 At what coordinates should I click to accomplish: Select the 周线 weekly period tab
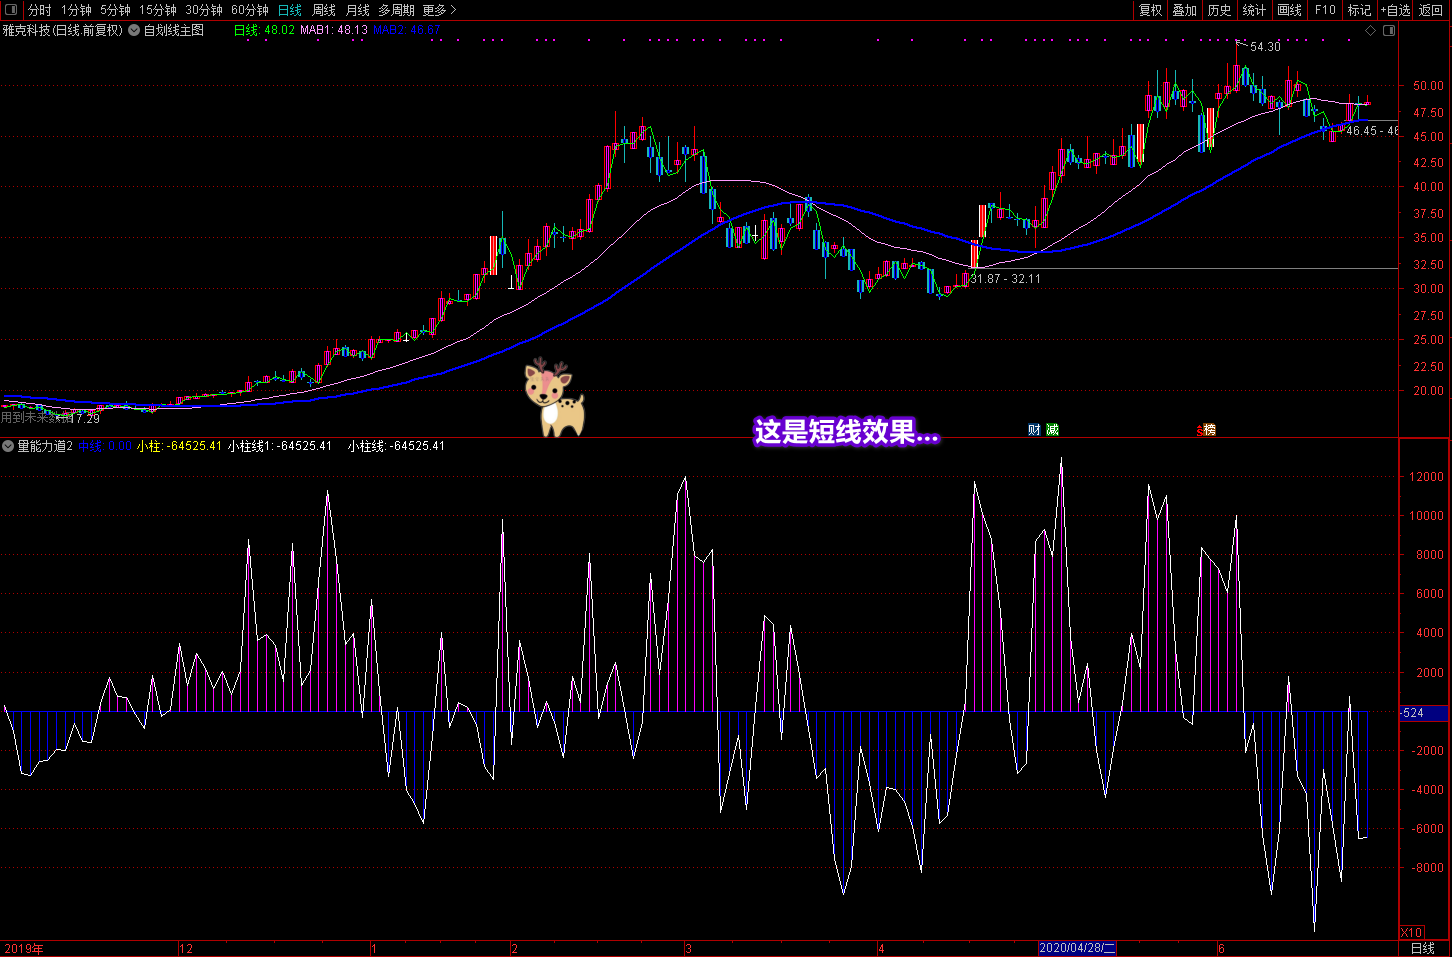[324, 10]
